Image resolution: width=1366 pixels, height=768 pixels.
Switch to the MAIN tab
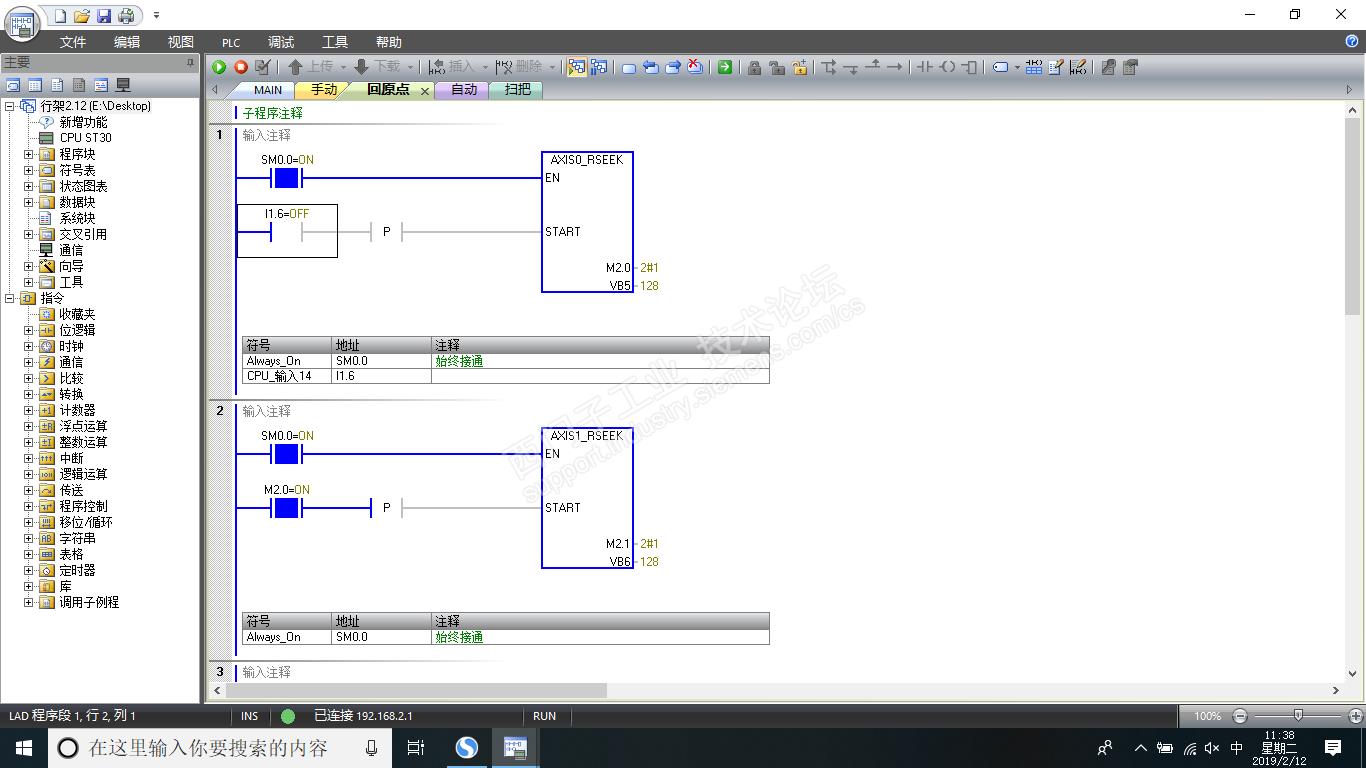coord(267,90)
